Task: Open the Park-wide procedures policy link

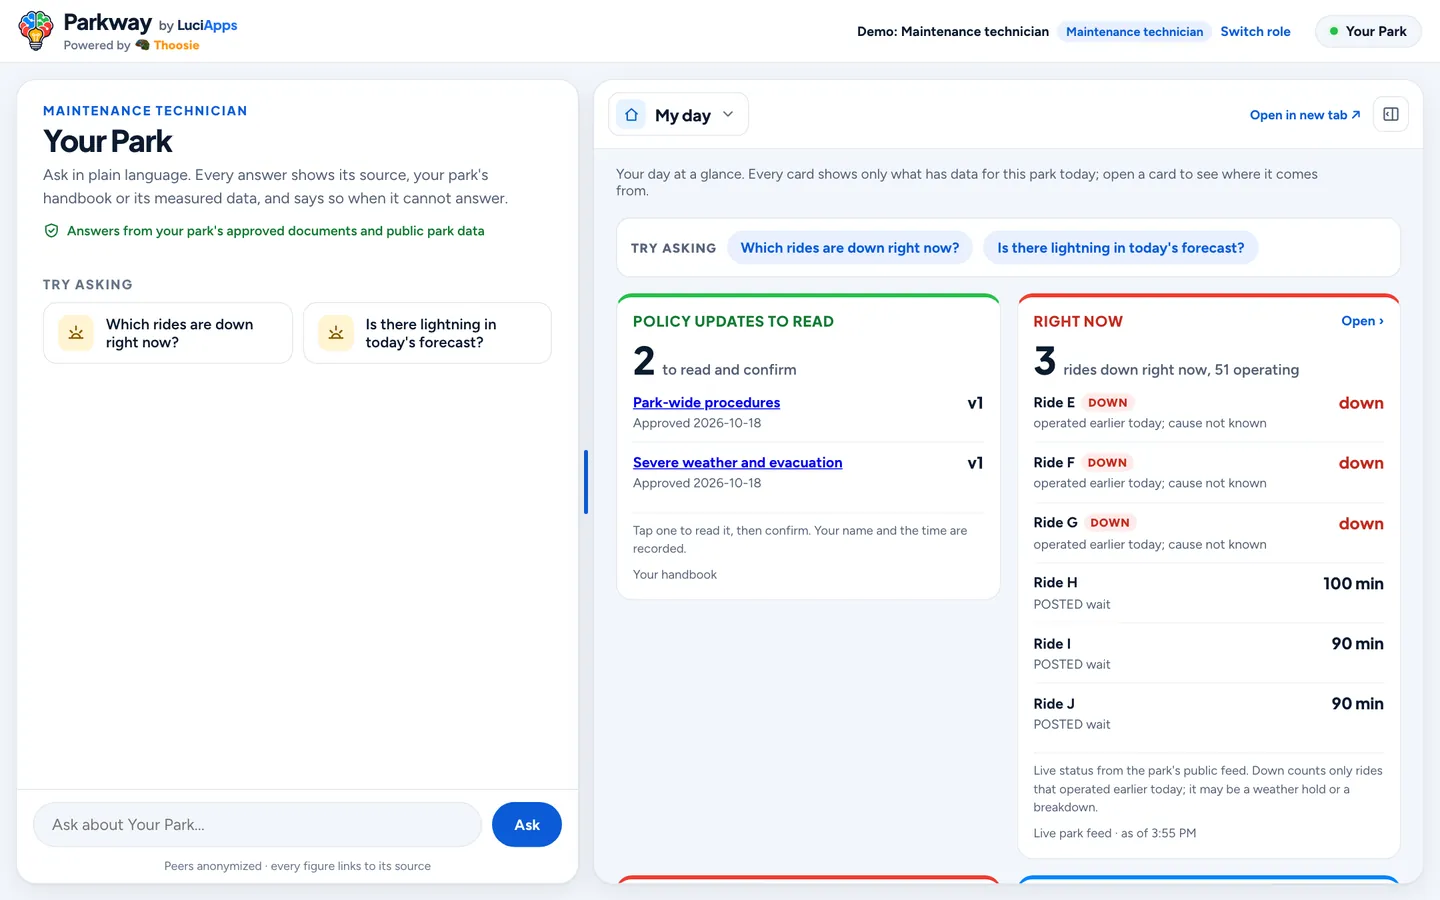Action: [706, 402]
